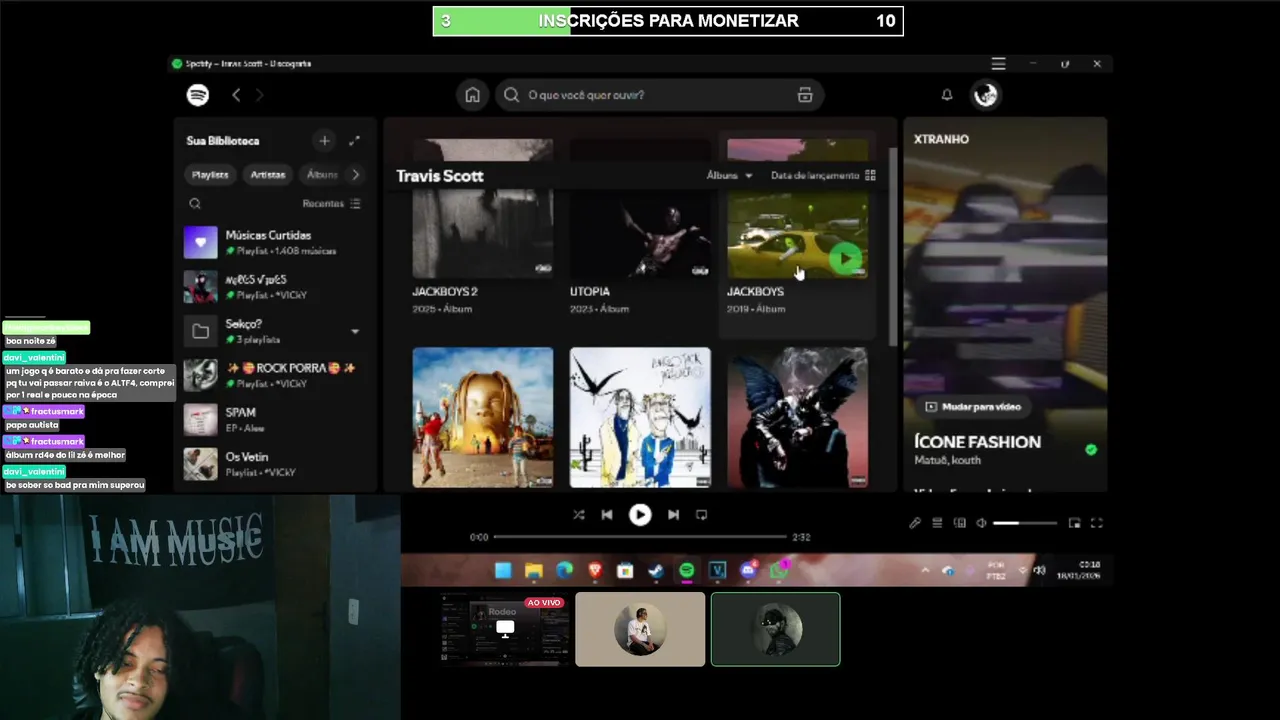
Task: Skip to the next track
Action: tap(673, 514)
